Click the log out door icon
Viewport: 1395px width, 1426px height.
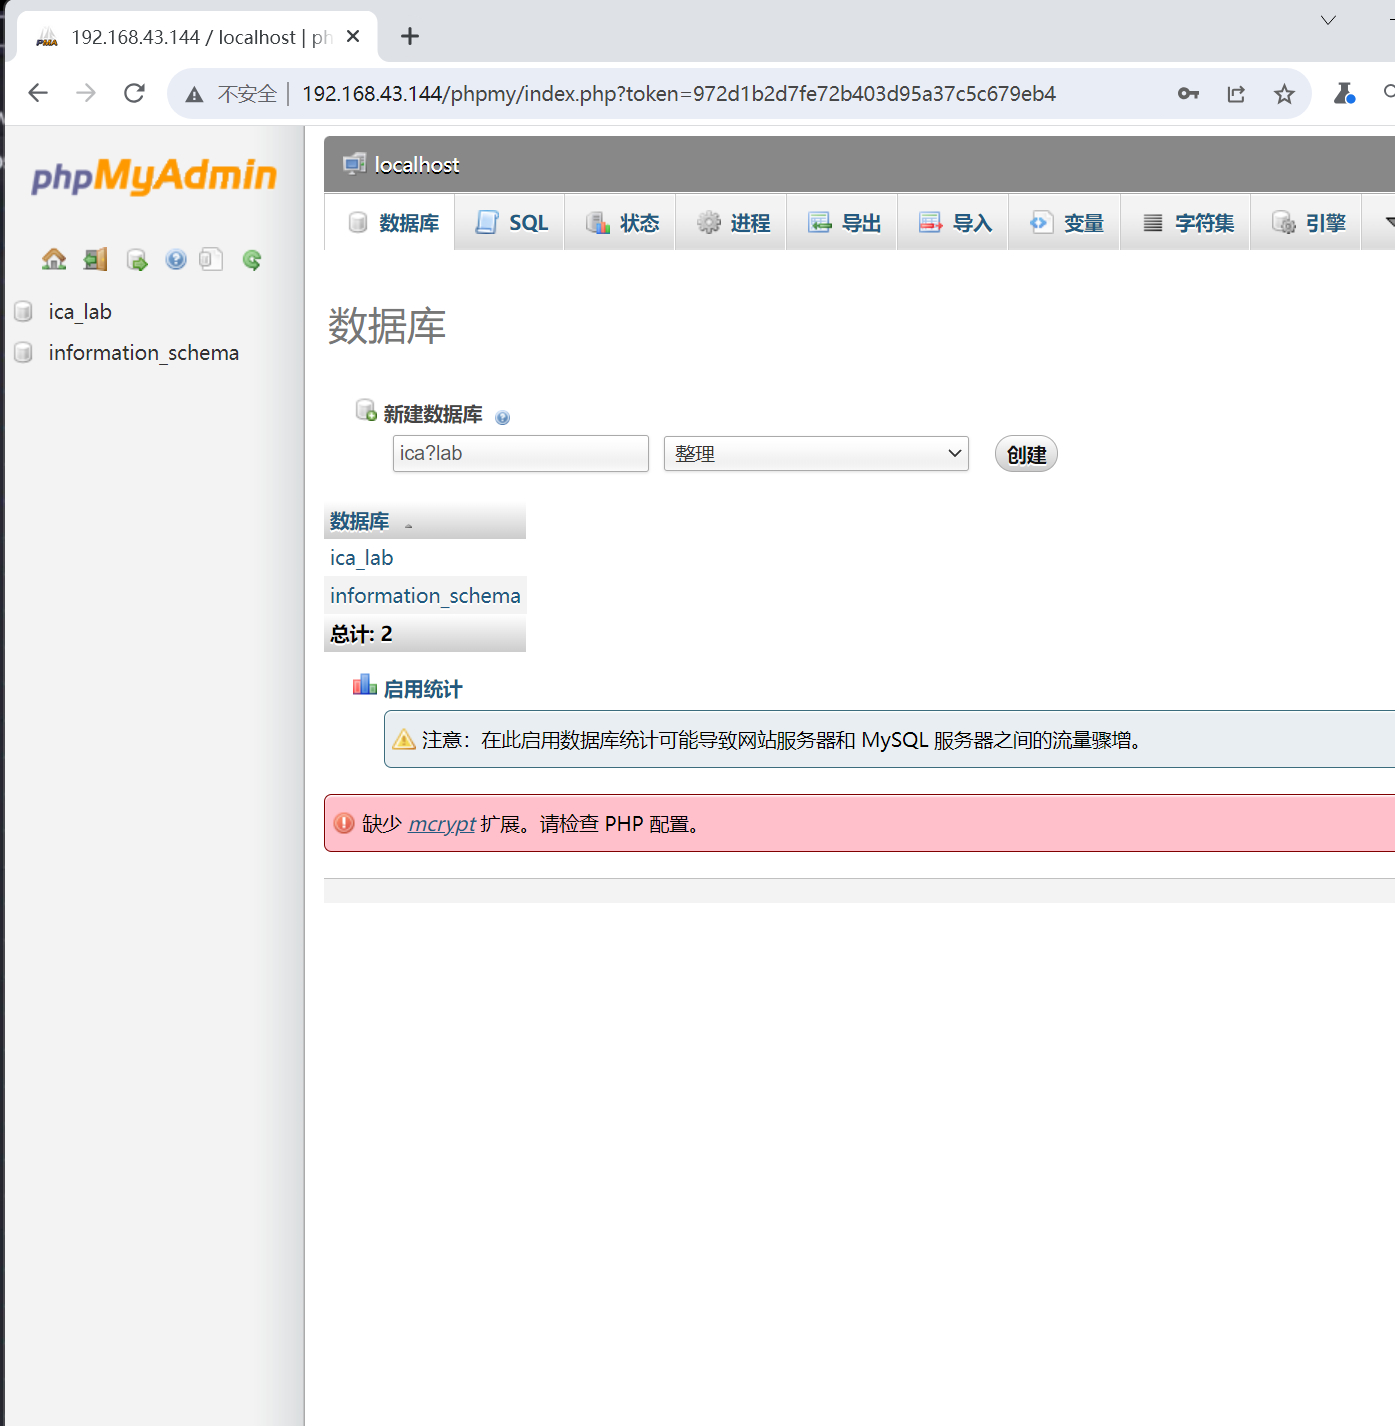(95, 260)
